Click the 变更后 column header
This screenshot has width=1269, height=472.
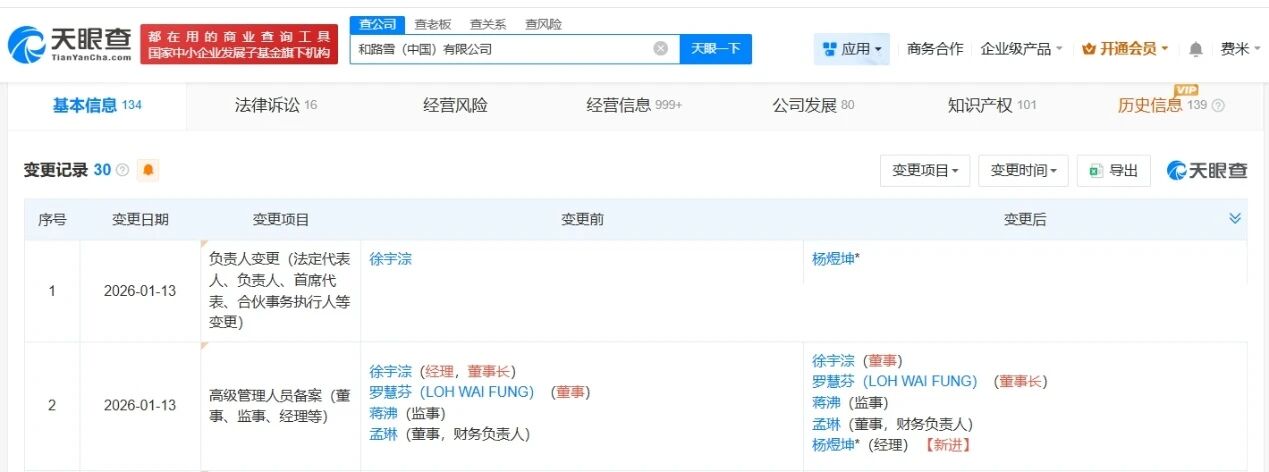click(1025, 219)
